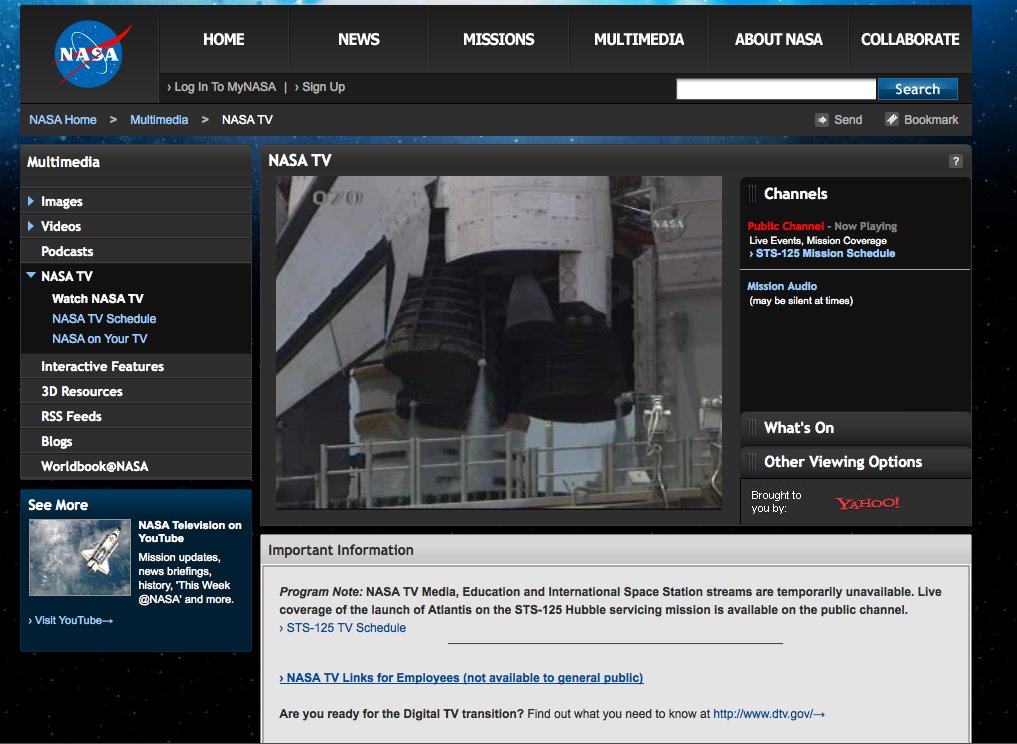Expand the Images sidebar section
Screen dimensions: 1017x744
click(31, 202)
